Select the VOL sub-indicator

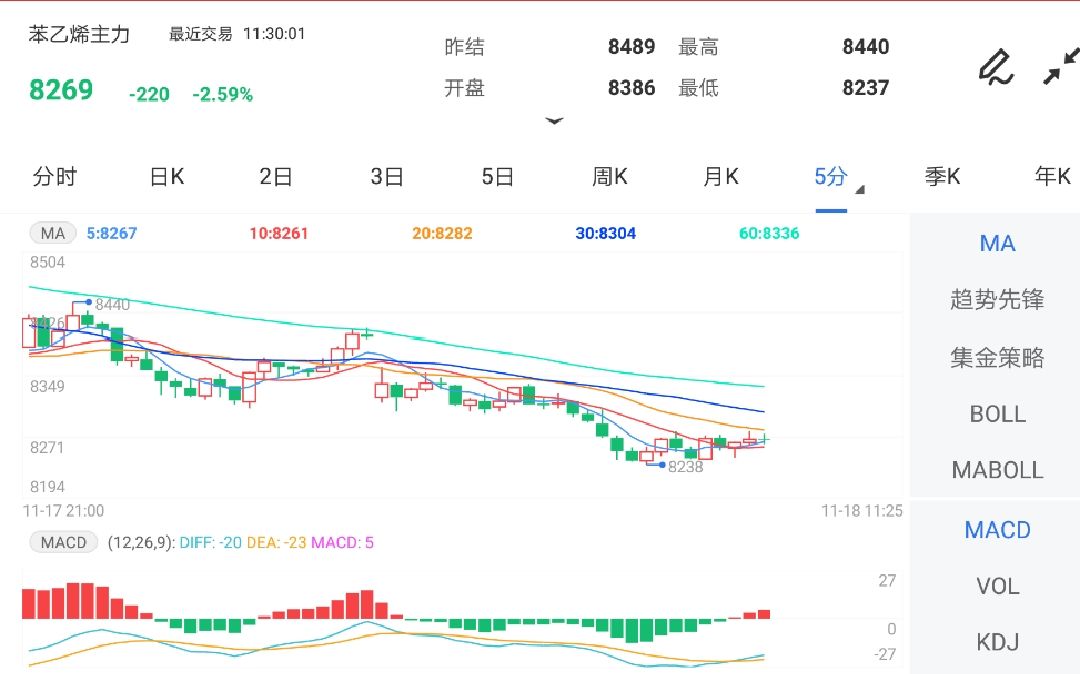[x=997, y=586]
